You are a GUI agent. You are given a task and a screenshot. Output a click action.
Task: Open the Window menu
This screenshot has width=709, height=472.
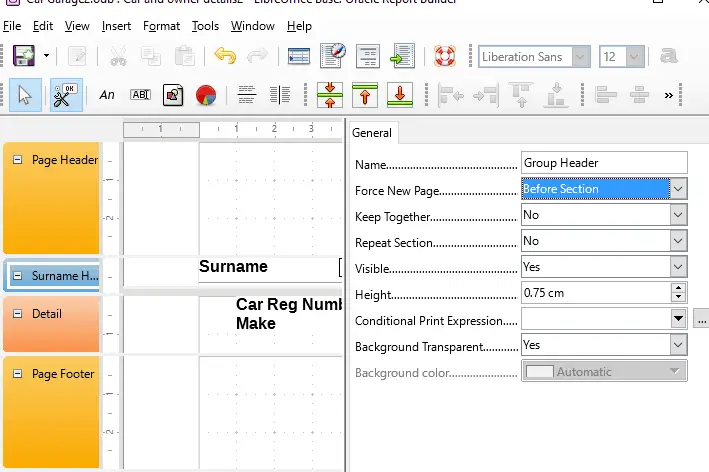click(253, 26)
